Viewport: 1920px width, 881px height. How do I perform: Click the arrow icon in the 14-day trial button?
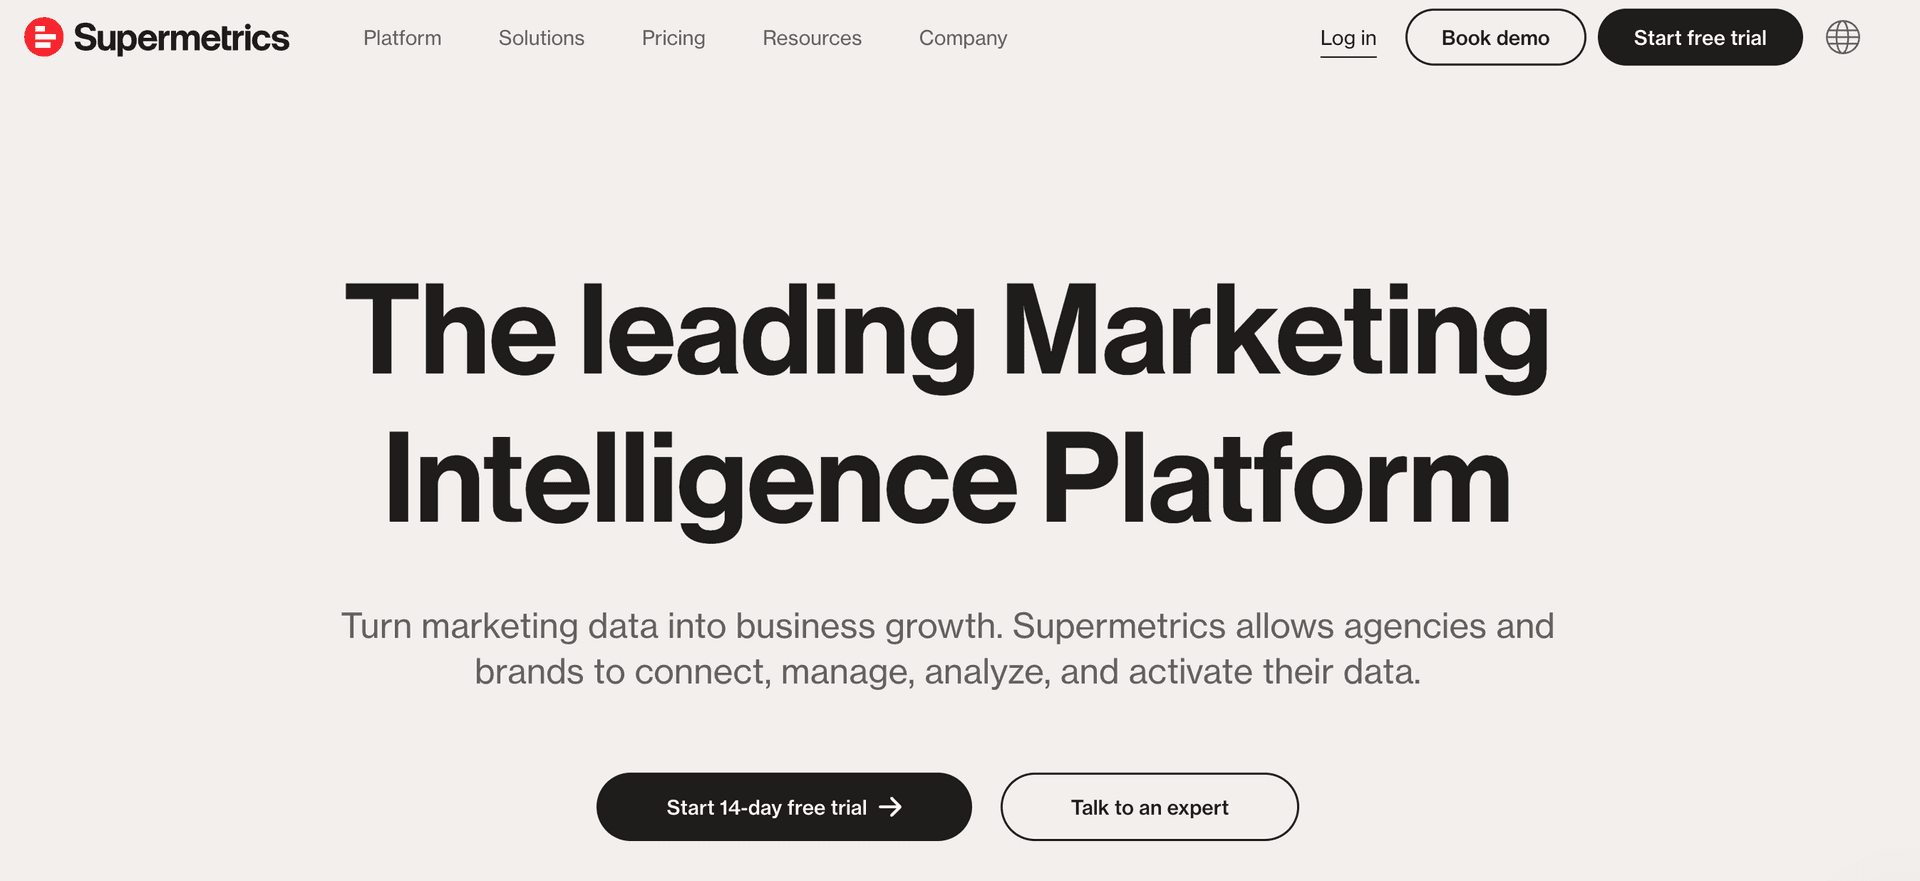(890, 807)
